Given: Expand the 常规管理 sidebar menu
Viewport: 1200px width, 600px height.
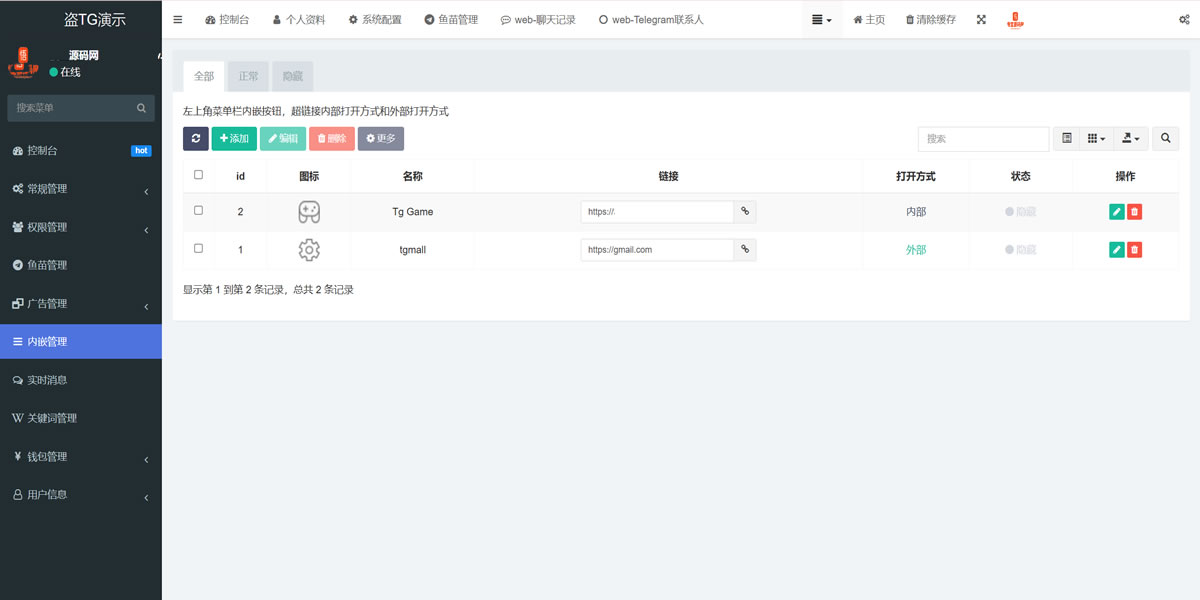Looking at the screenshot, I should [x=80, y=189].
